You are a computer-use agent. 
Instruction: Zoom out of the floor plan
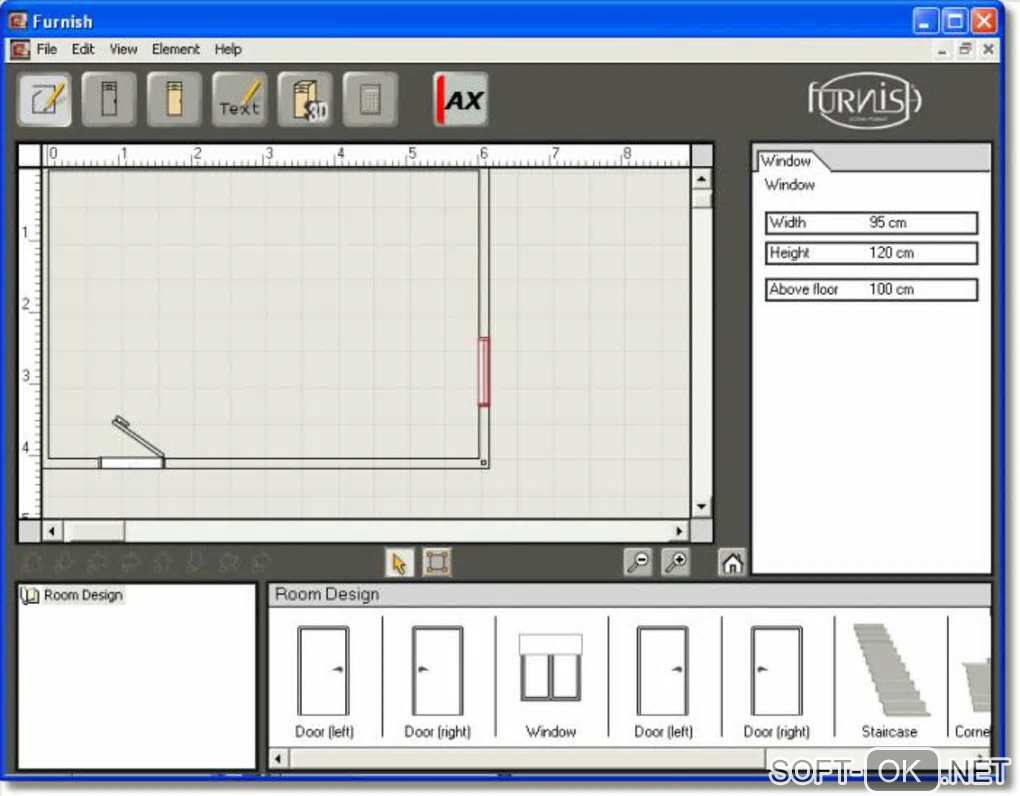pyautogui.click(x=638, y=562)
